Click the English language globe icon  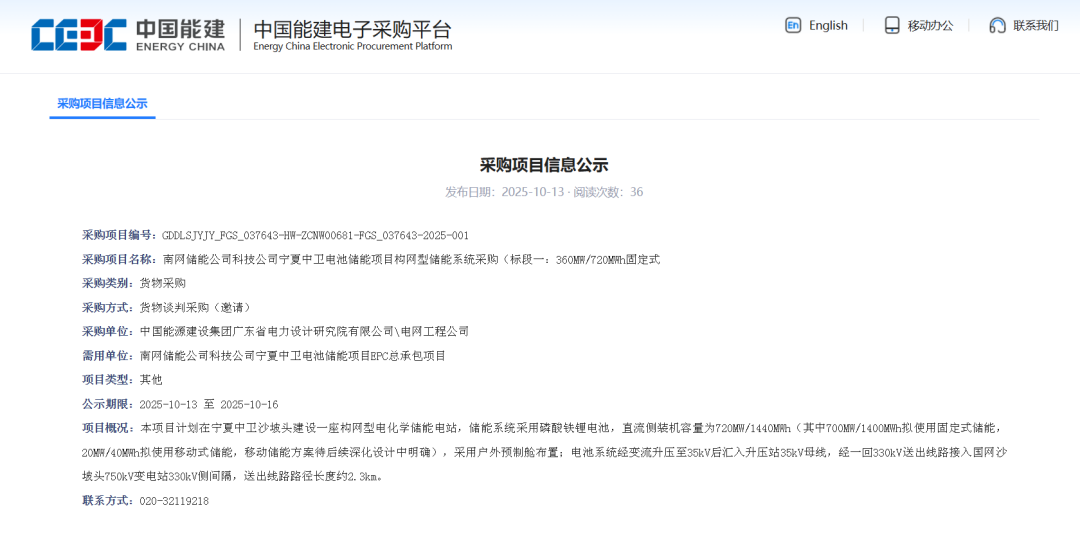(x=793, y=25)
